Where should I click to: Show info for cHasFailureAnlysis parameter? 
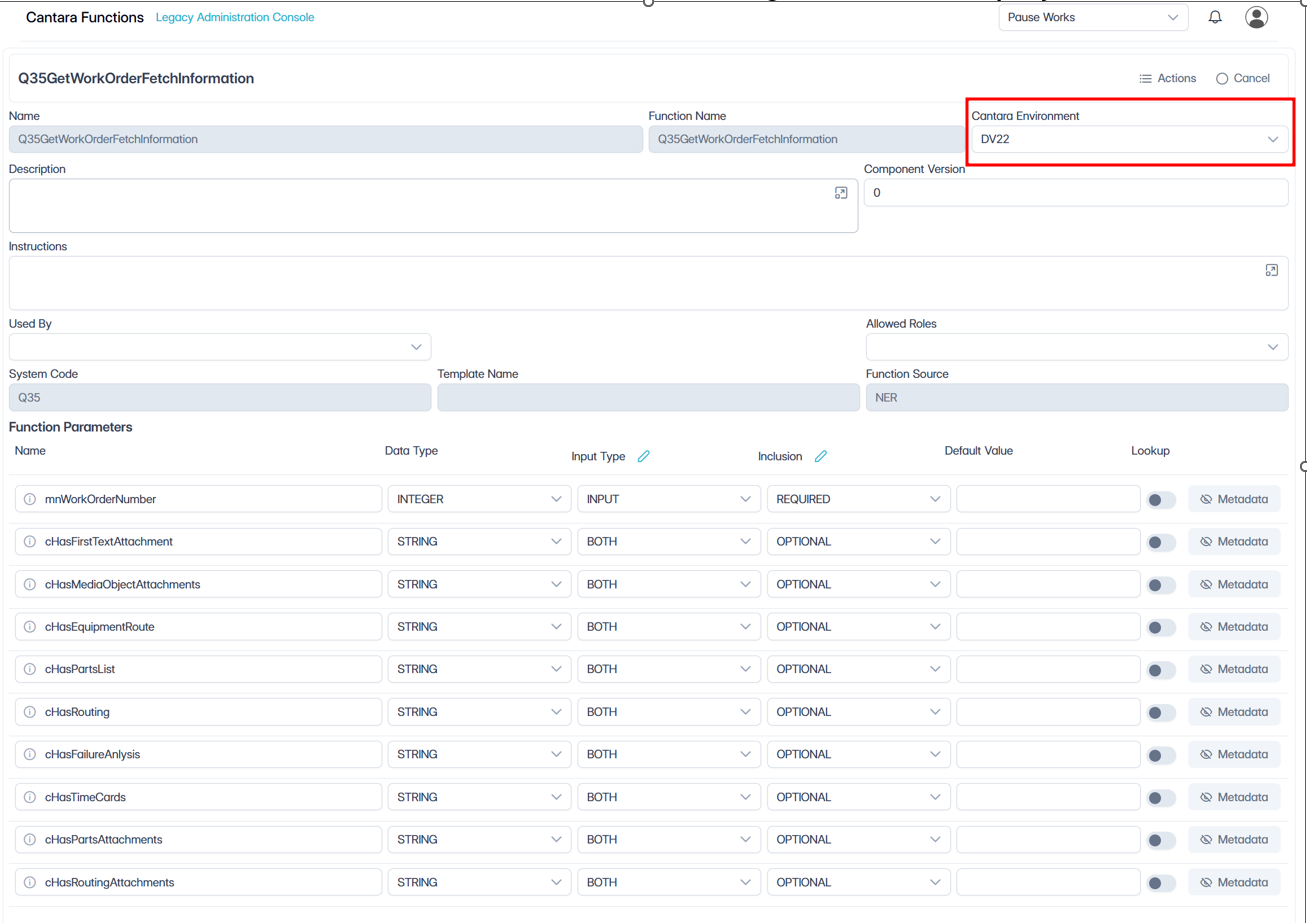coord(30,755)
